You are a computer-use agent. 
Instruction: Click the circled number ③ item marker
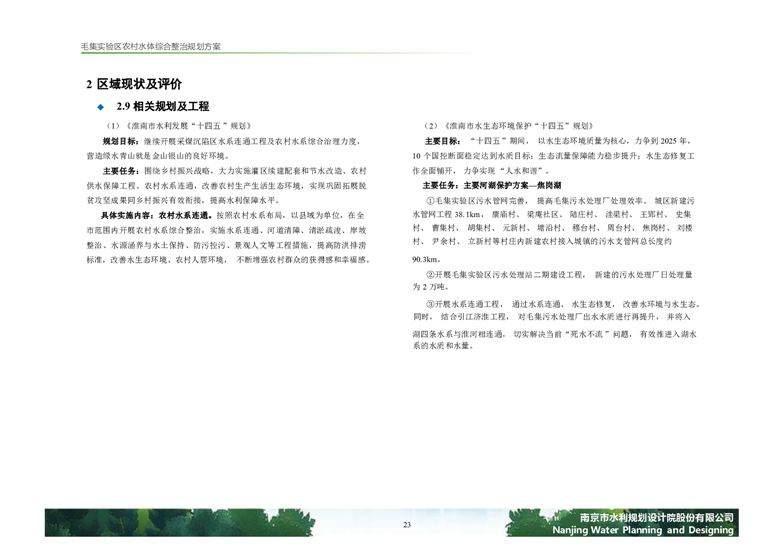pos(431,302)
